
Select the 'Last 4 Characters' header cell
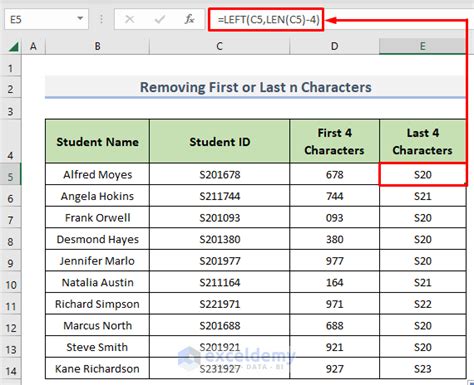pyautogui.click(x=423, y=142)
